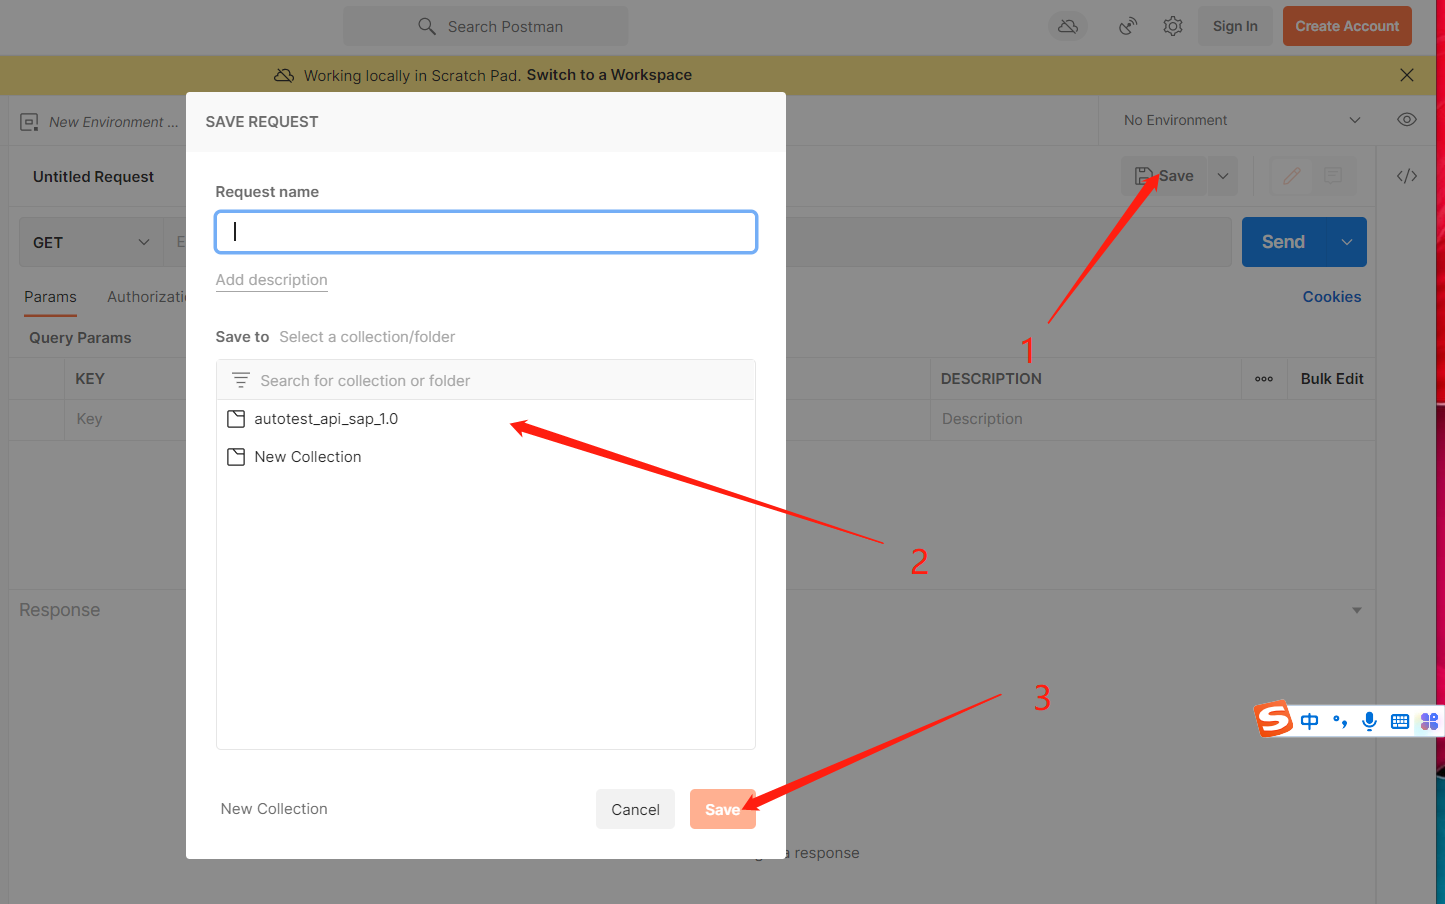Open the No Environment dropdown
The height and width of the screenshot is (904, 1445).
pyautogui.click(x=1241, y=120)
